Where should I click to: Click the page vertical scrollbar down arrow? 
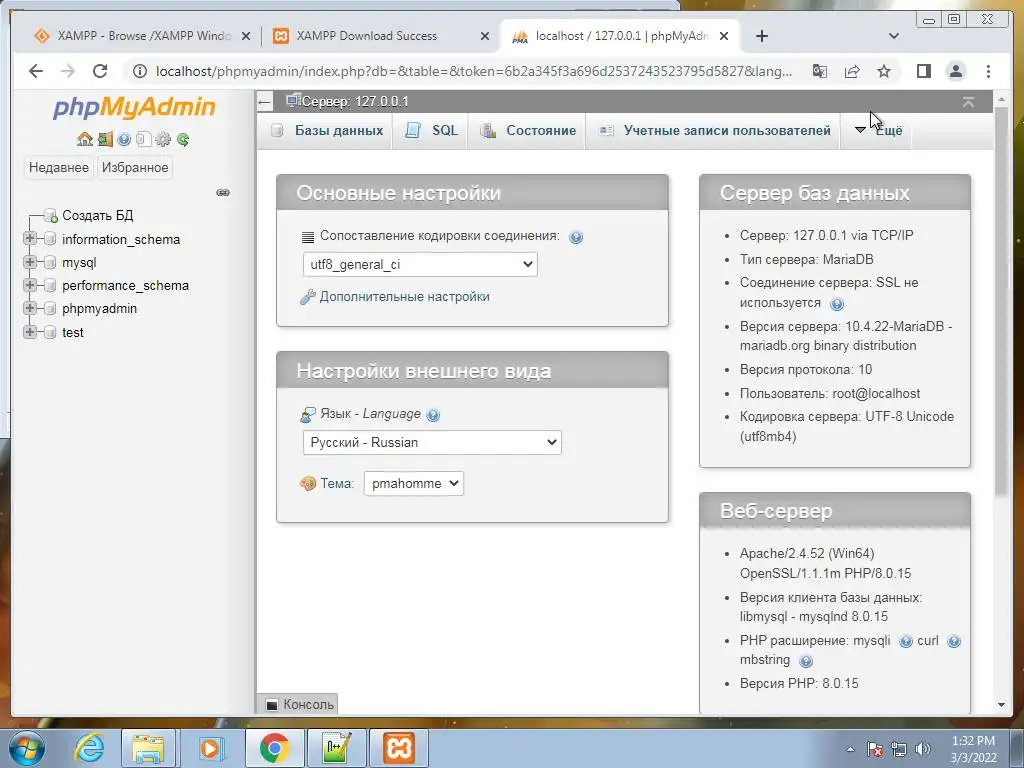coord(1001,705)
